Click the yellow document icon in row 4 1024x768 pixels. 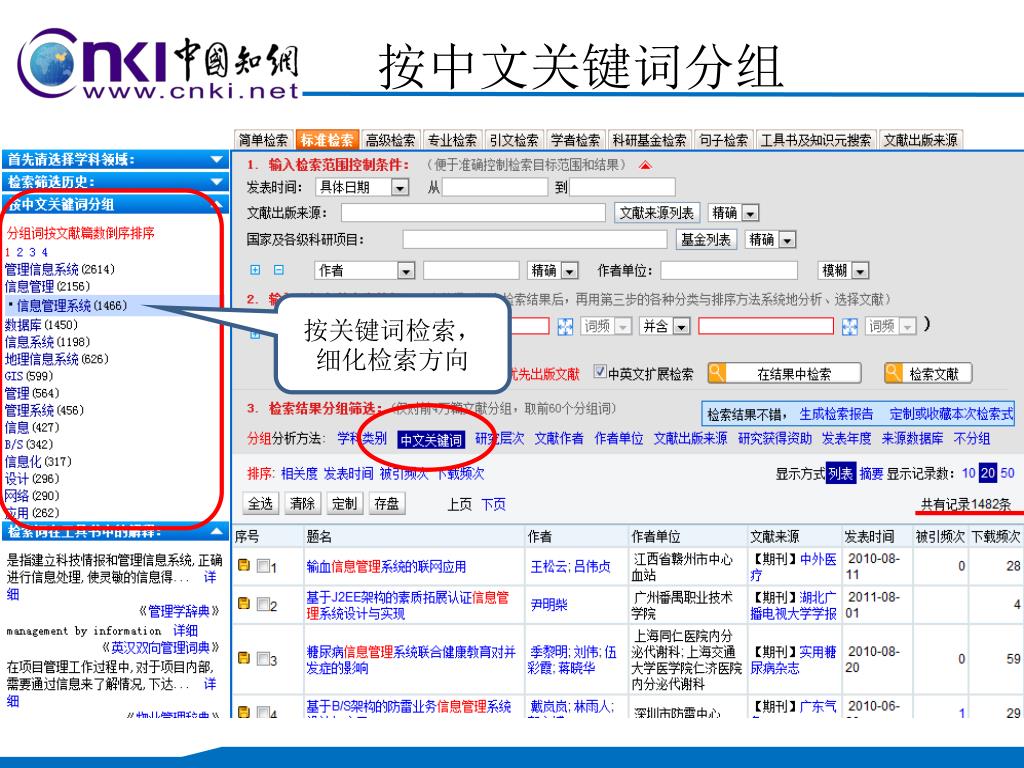pos(244,712)
